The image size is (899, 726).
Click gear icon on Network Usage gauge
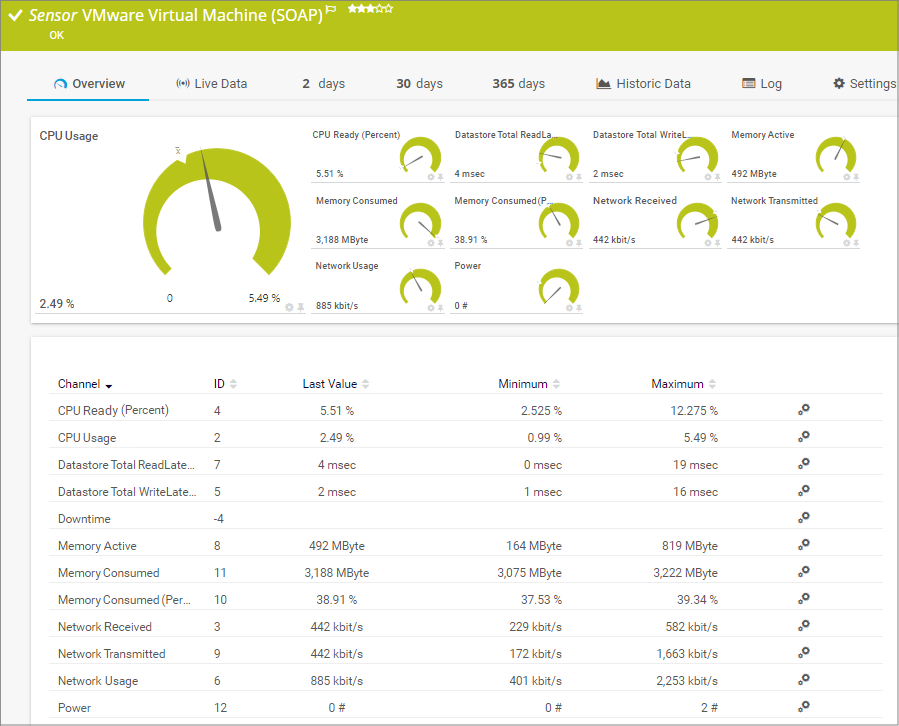(431, 309)
